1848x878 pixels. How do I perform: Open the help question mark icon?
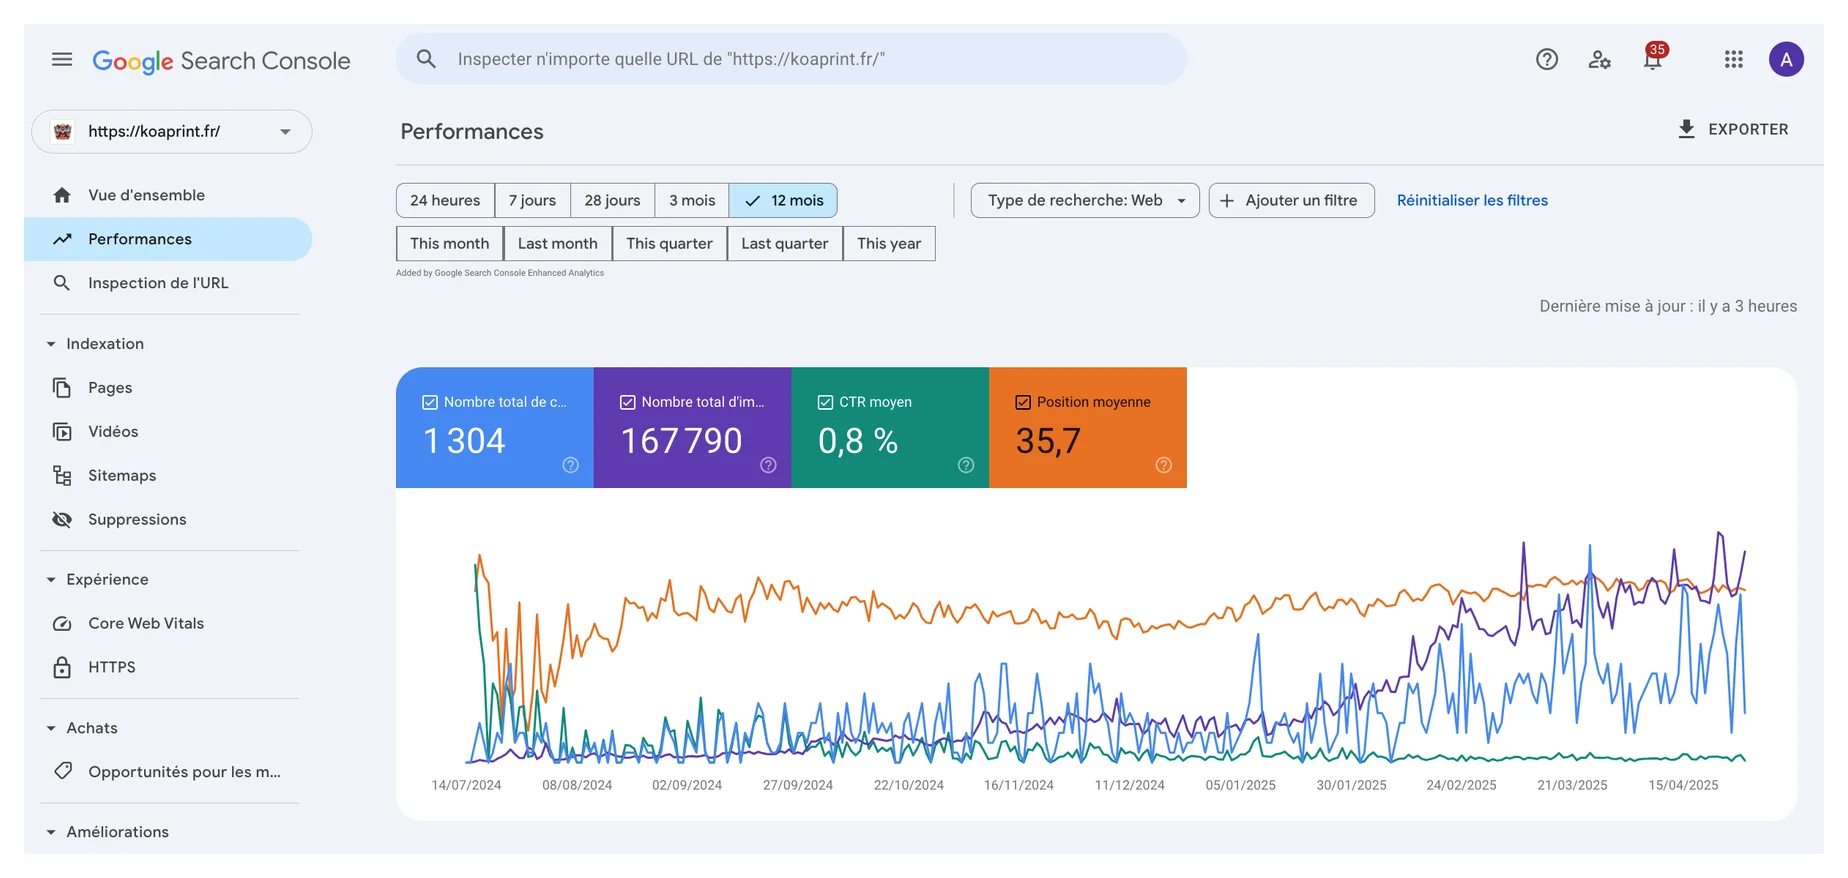1547,59
